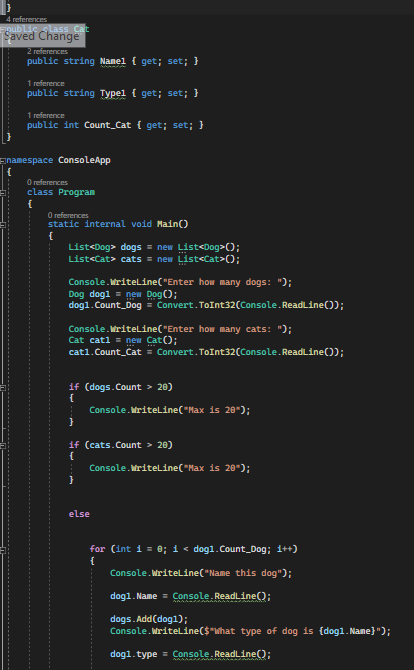Open 2 references above Name1 property
This screenshot has height=670, width=414.
tap(47, 51)
